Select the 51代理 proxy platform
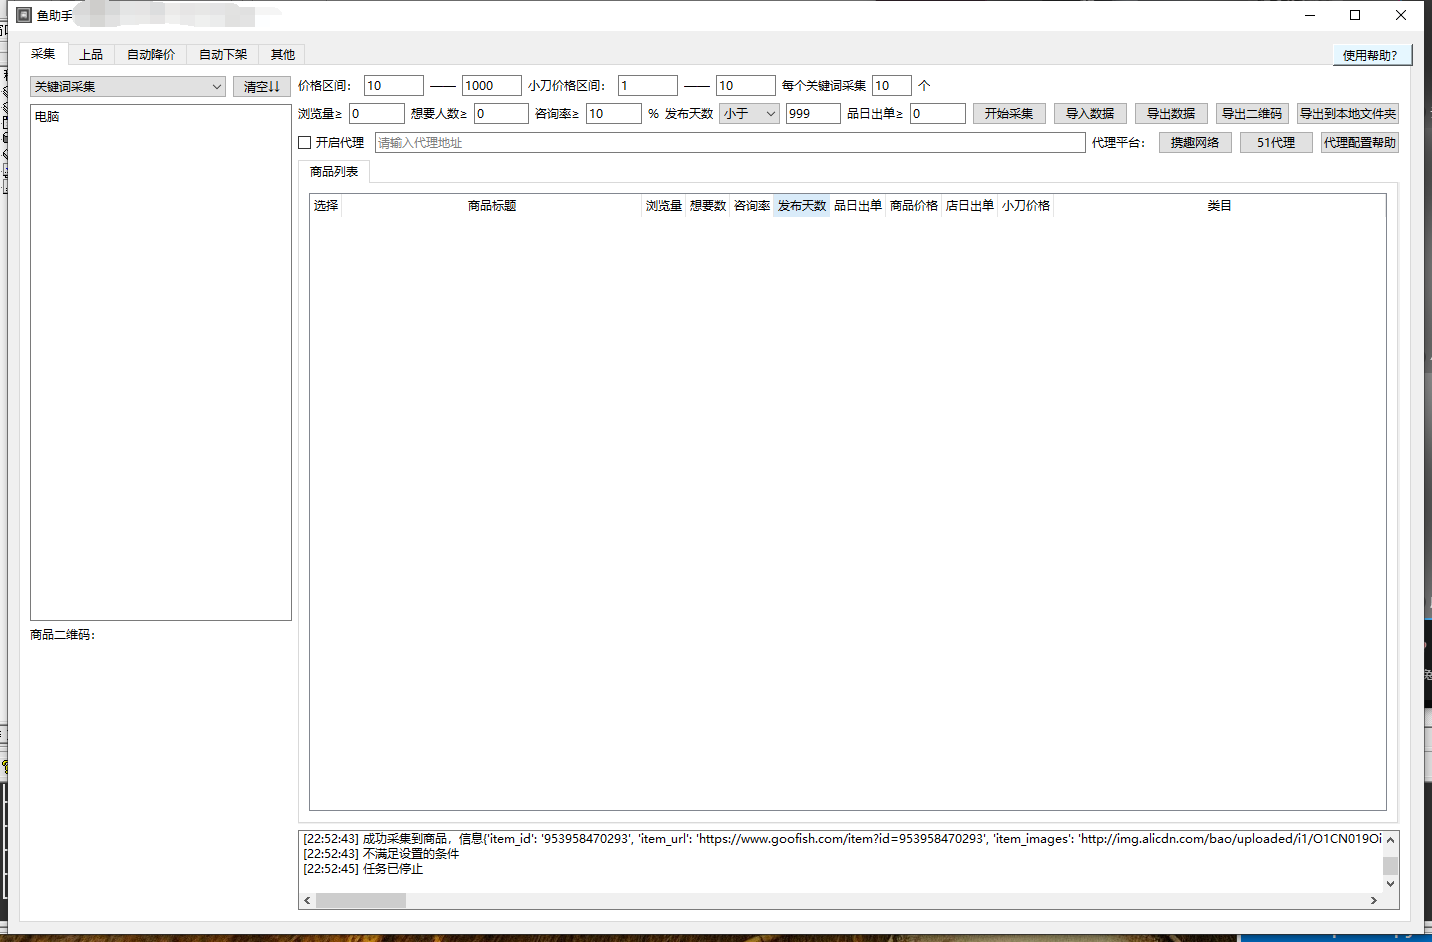Viewport: 1432px width, 942px height. pyautogui.click(x=1275, y=142)
